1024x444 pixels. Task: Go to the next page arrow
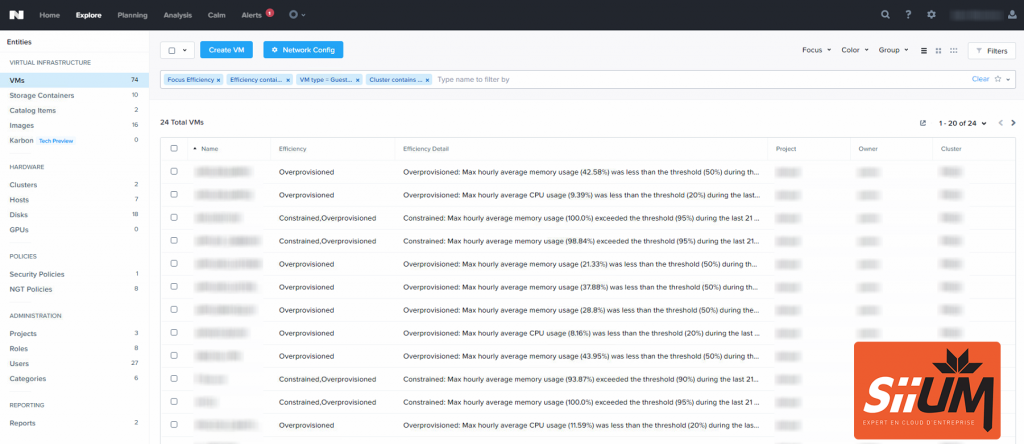(1013, 123)
